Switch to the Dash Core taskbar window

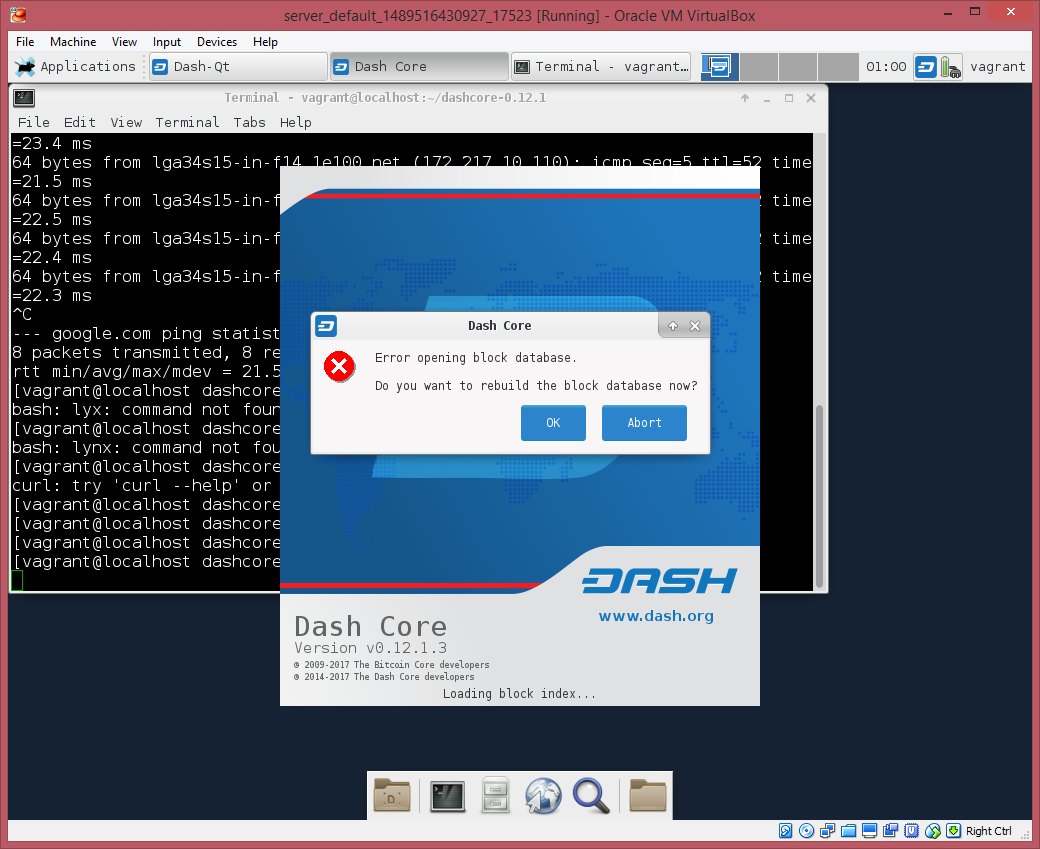point(419,66)
